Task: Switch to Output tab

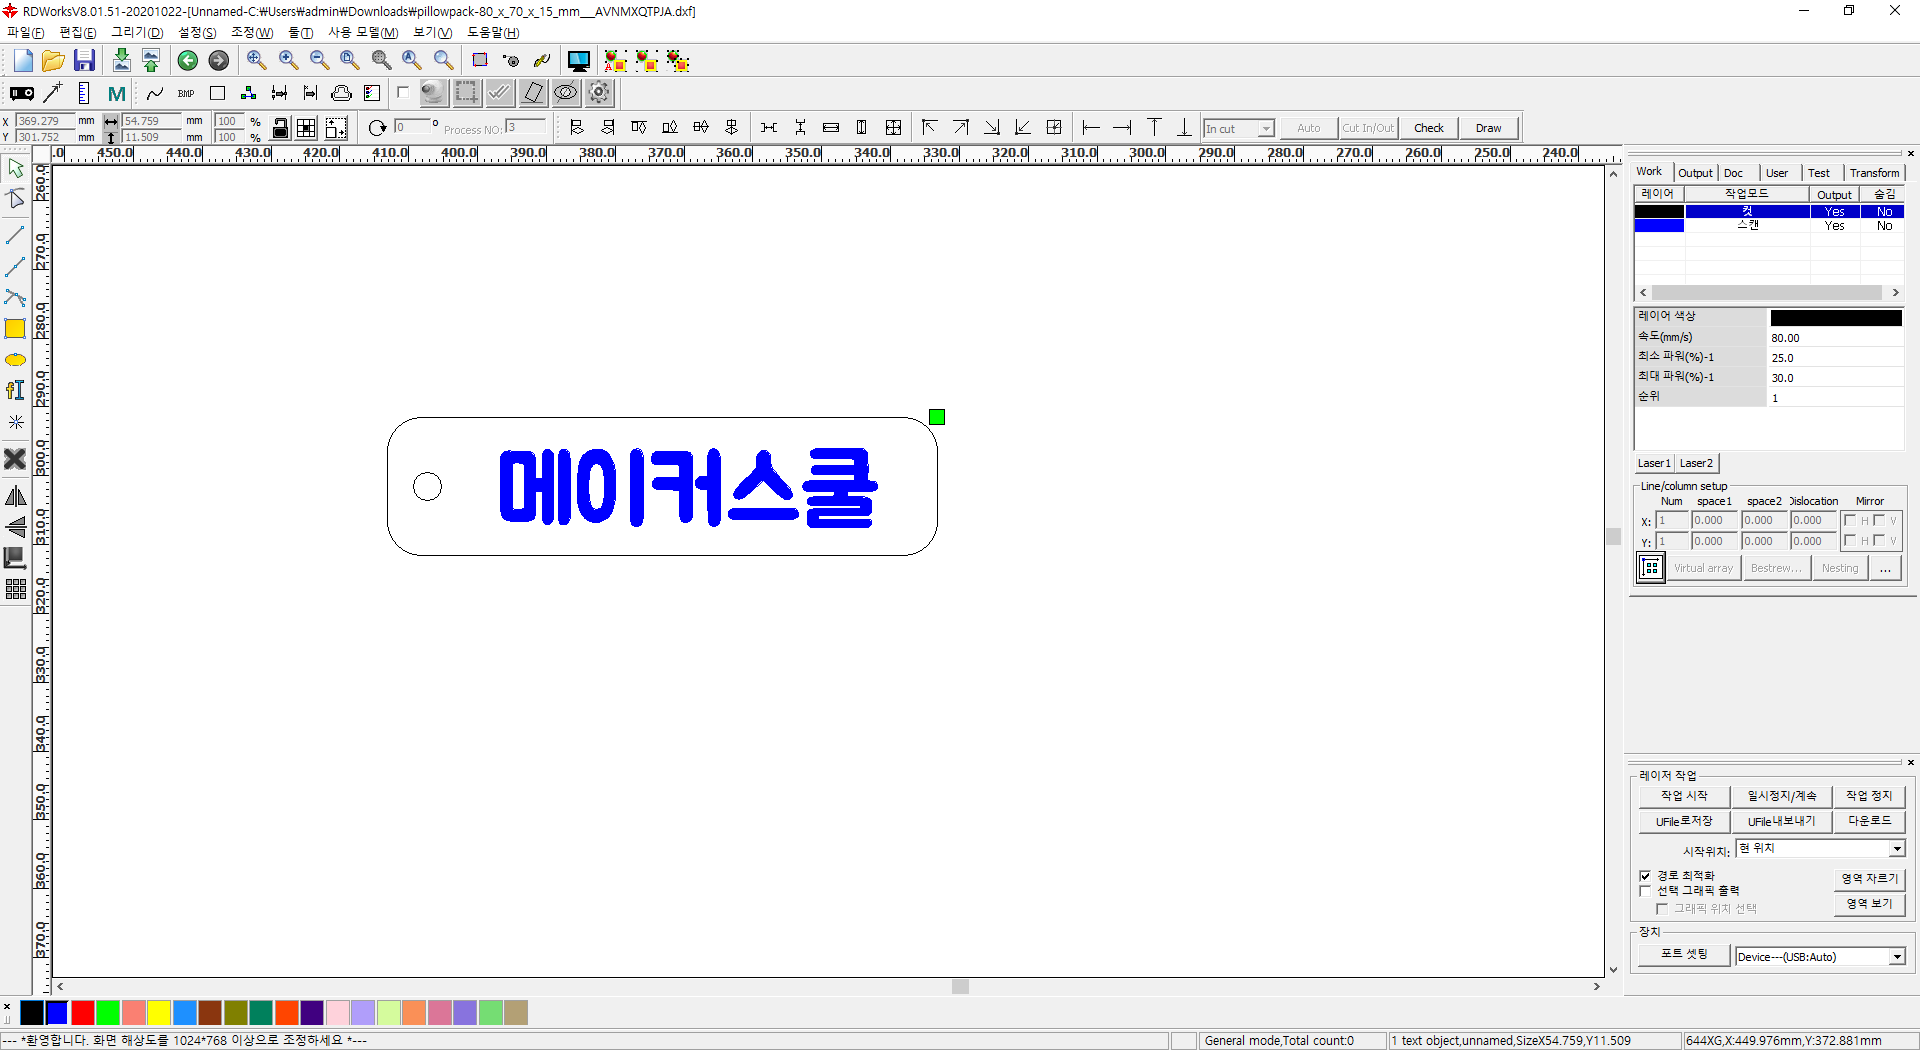Action: [1695, 173]
